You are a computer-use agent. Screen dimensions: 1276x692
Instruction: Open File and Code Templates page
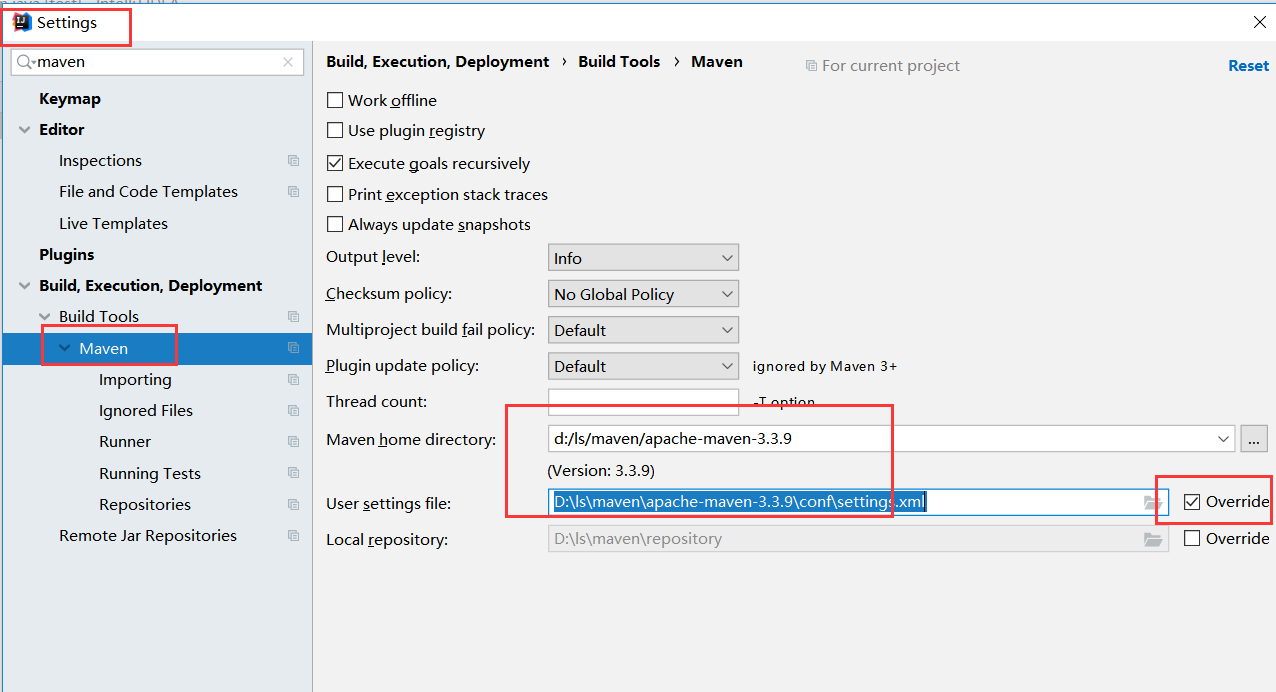148,192
